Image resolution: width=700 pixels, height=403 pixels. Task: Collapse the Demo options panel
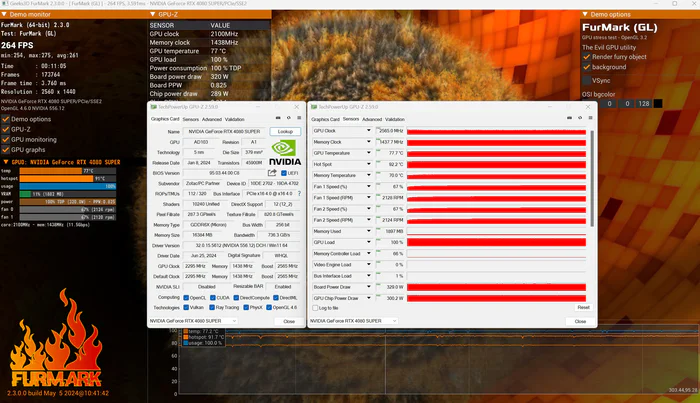pos(585,14)
